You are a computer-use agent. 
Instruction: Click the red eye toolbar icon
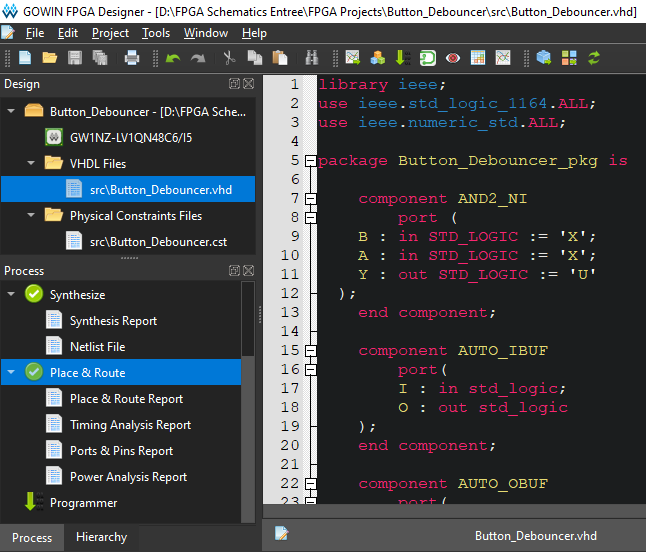(x=453, y=58)
